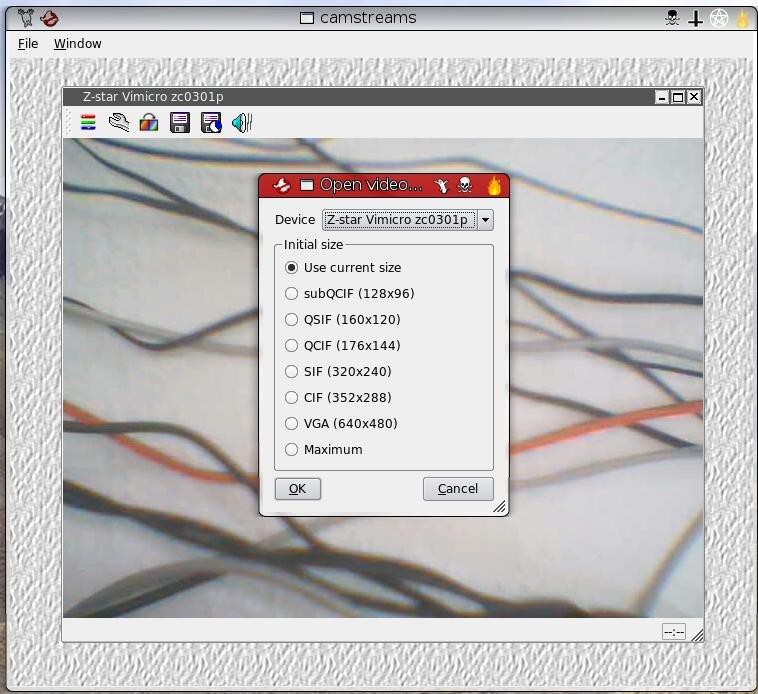Click the floppy disk save snapshot icon
Screen dimensions: 758x694
tap(180, 122)
